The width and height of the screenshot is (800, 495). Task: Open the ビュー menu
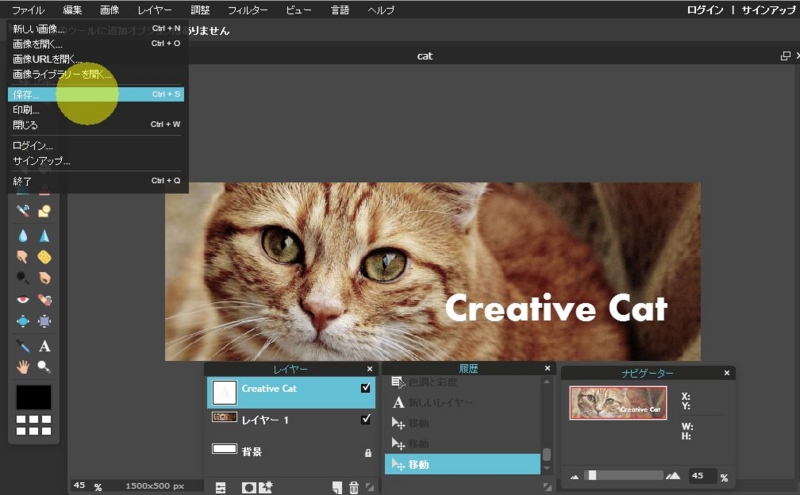(x=298, y=10)
